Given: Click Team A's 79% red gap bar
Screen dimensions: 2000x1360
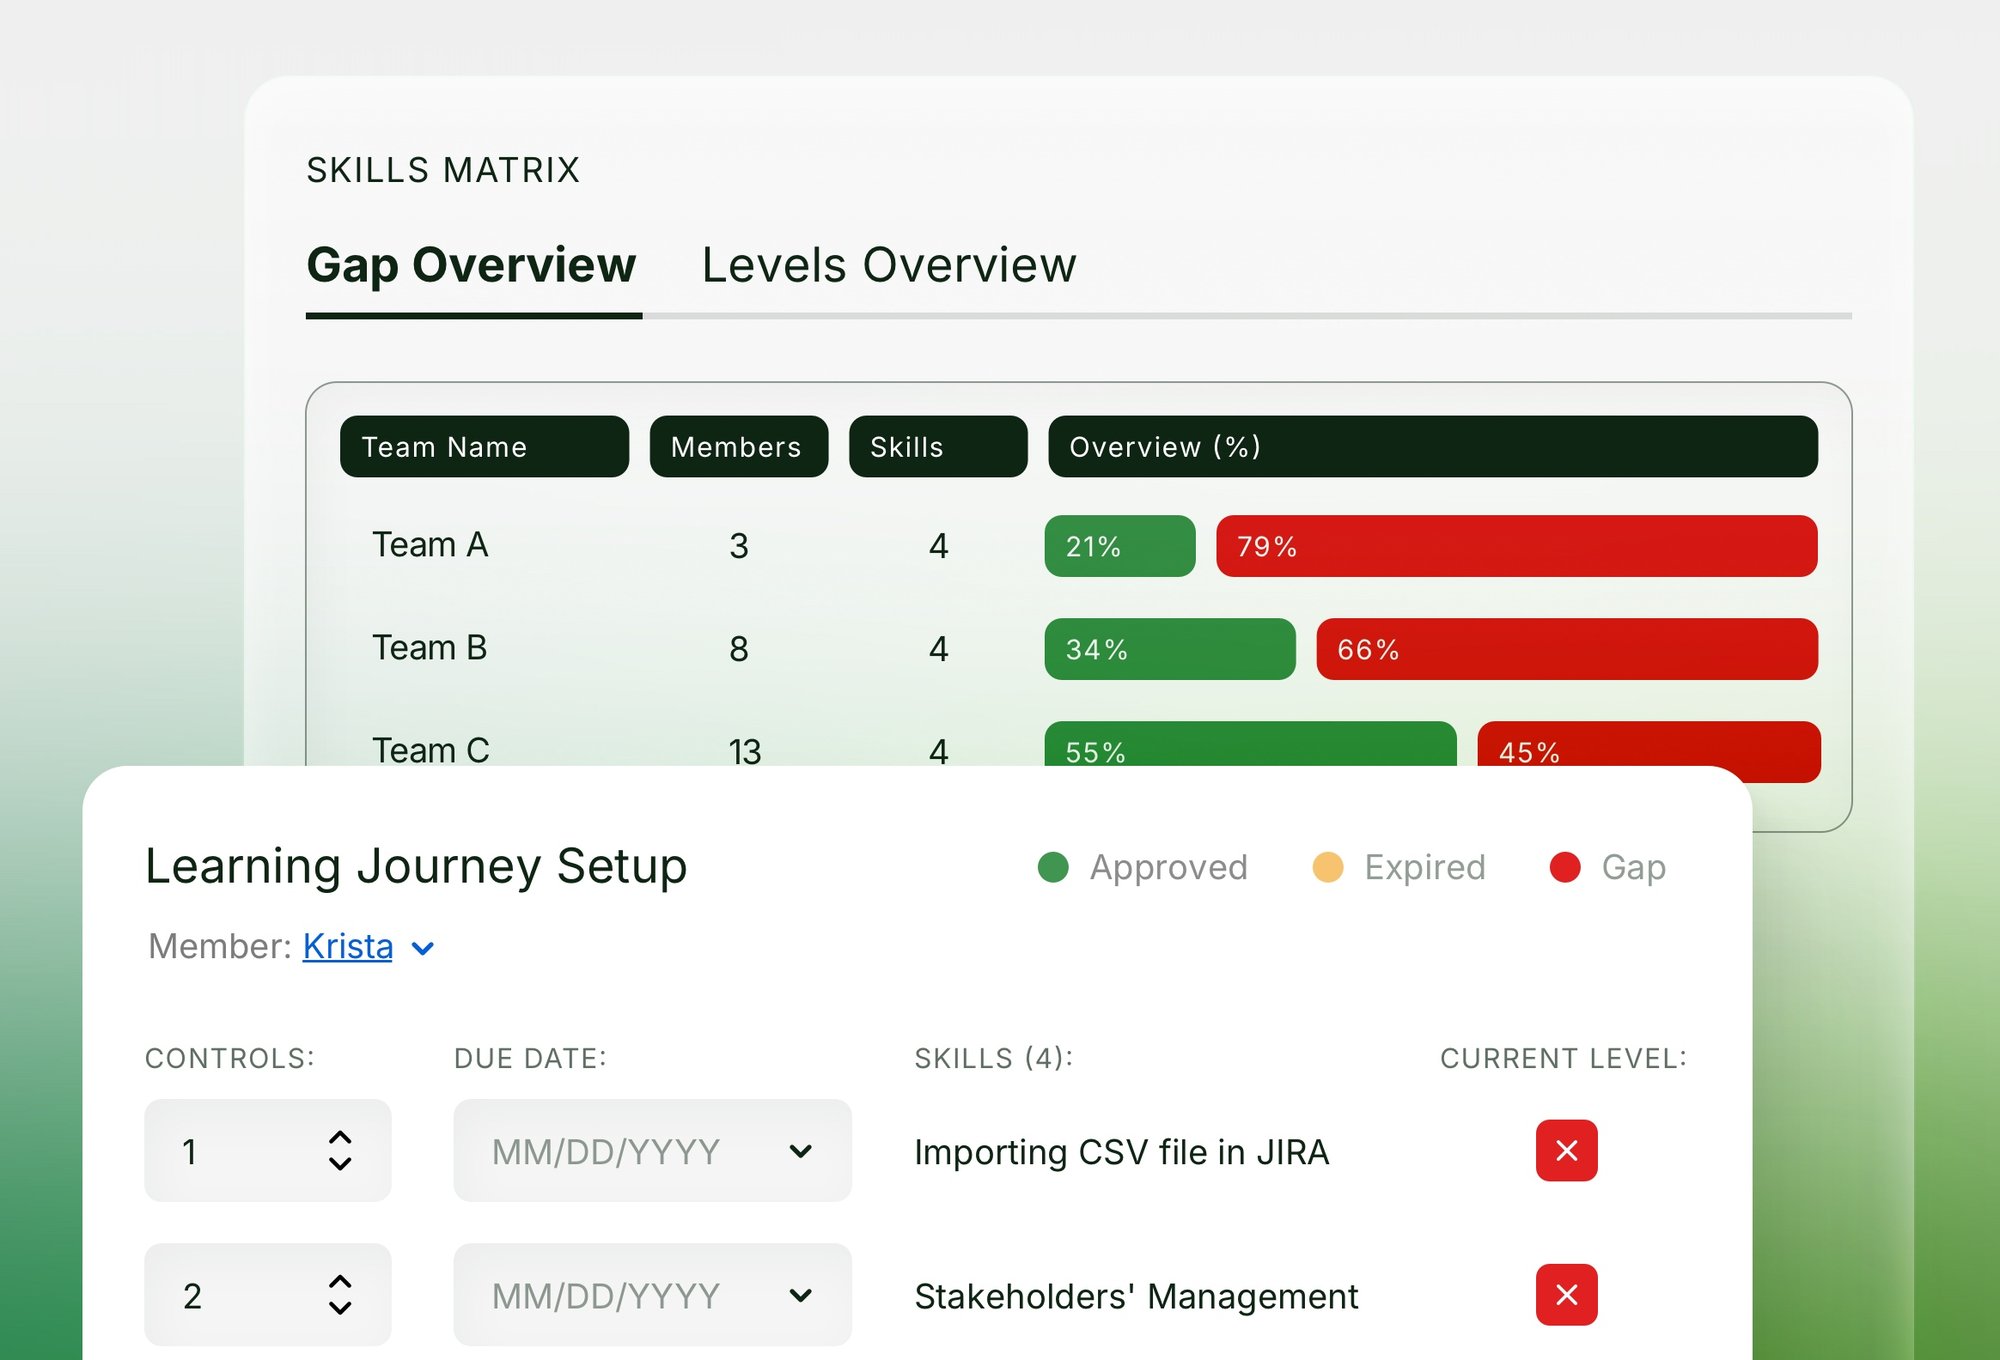Looking at the screenshot, I should (1517, 546).
